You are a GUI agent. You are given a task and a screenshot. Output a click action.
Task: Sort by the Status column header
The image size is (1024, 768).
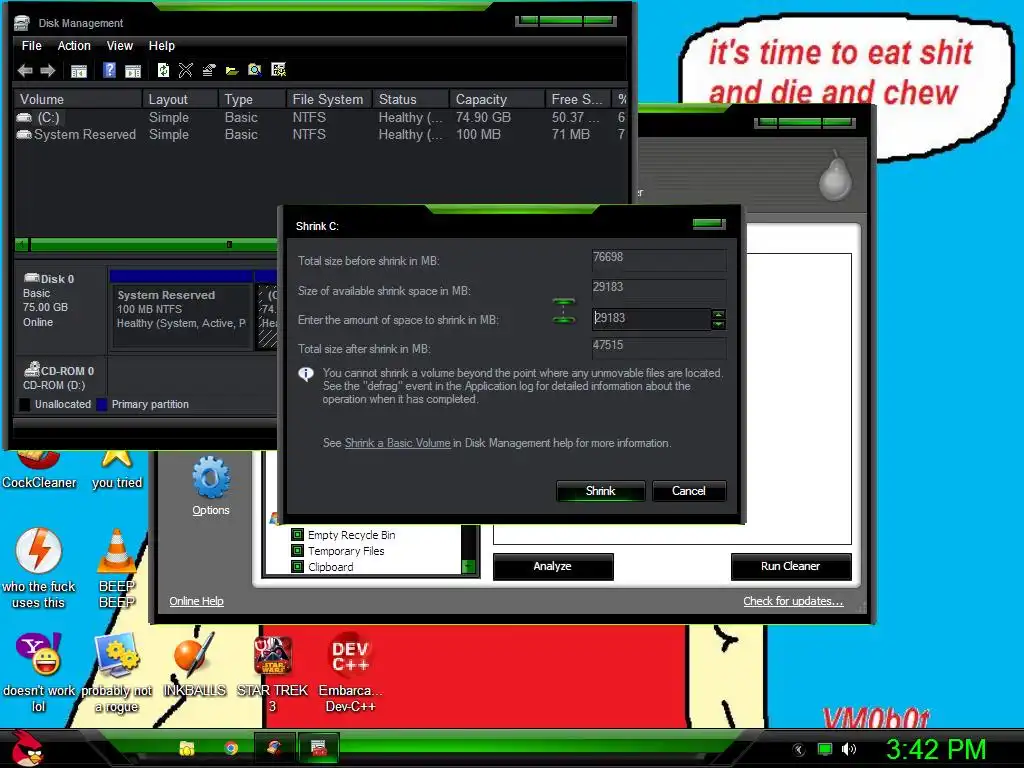click(x=410, y=99)
